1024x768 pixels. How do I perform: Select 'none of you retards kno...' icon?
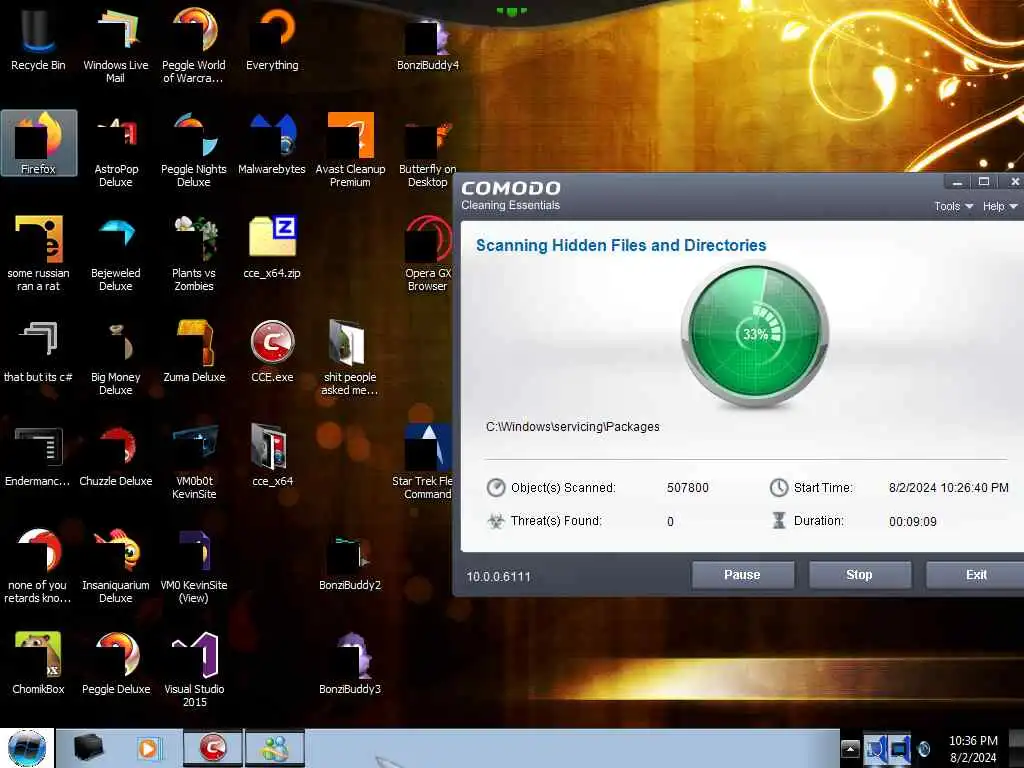pos(37,566)
